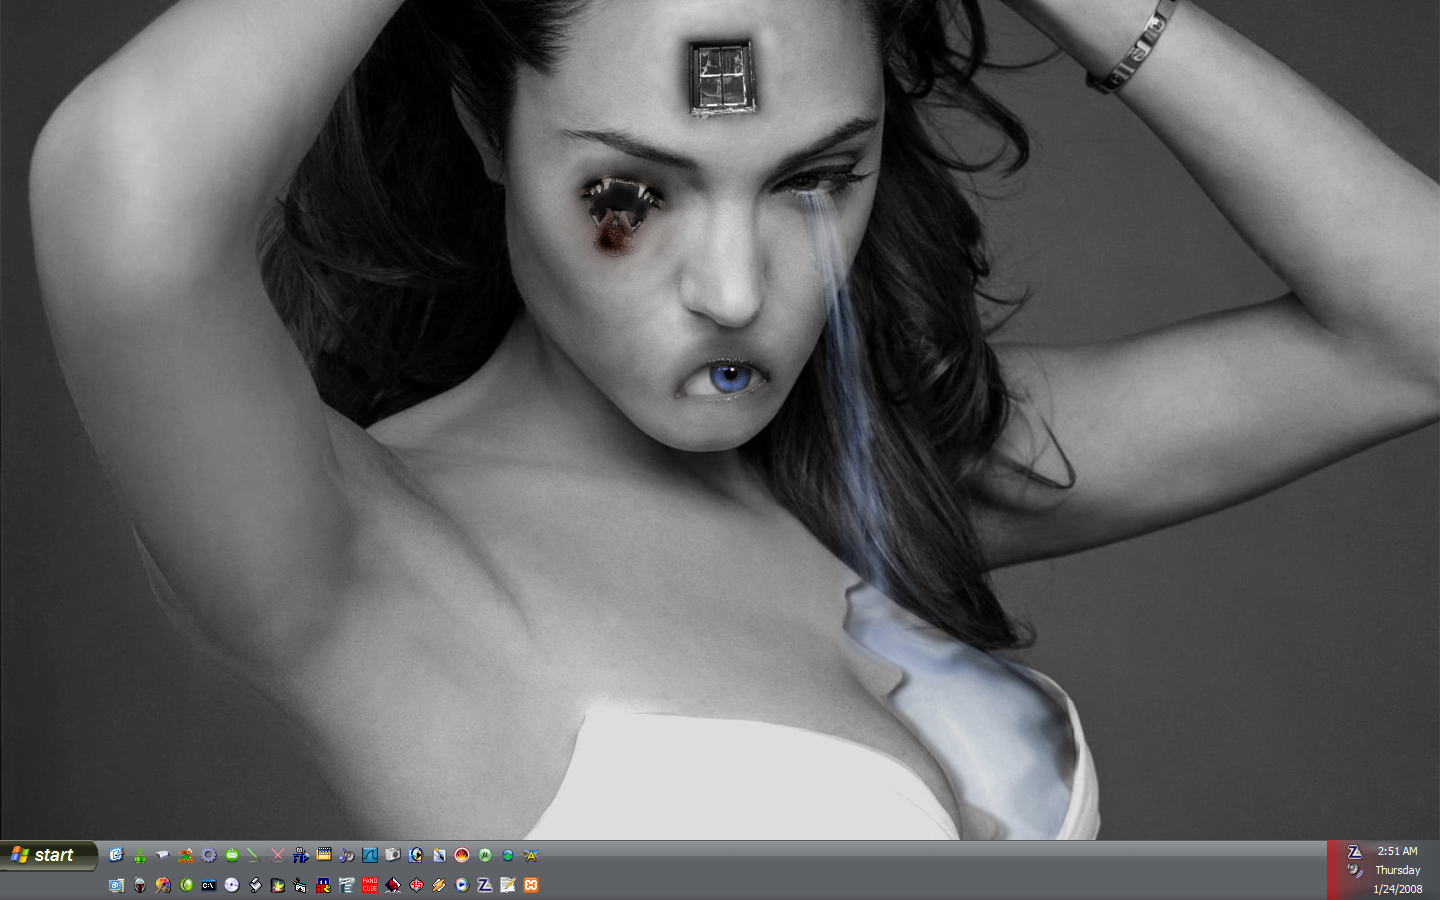
Task: Click the 2:51 AM clock
Action: coord(1397,851)
